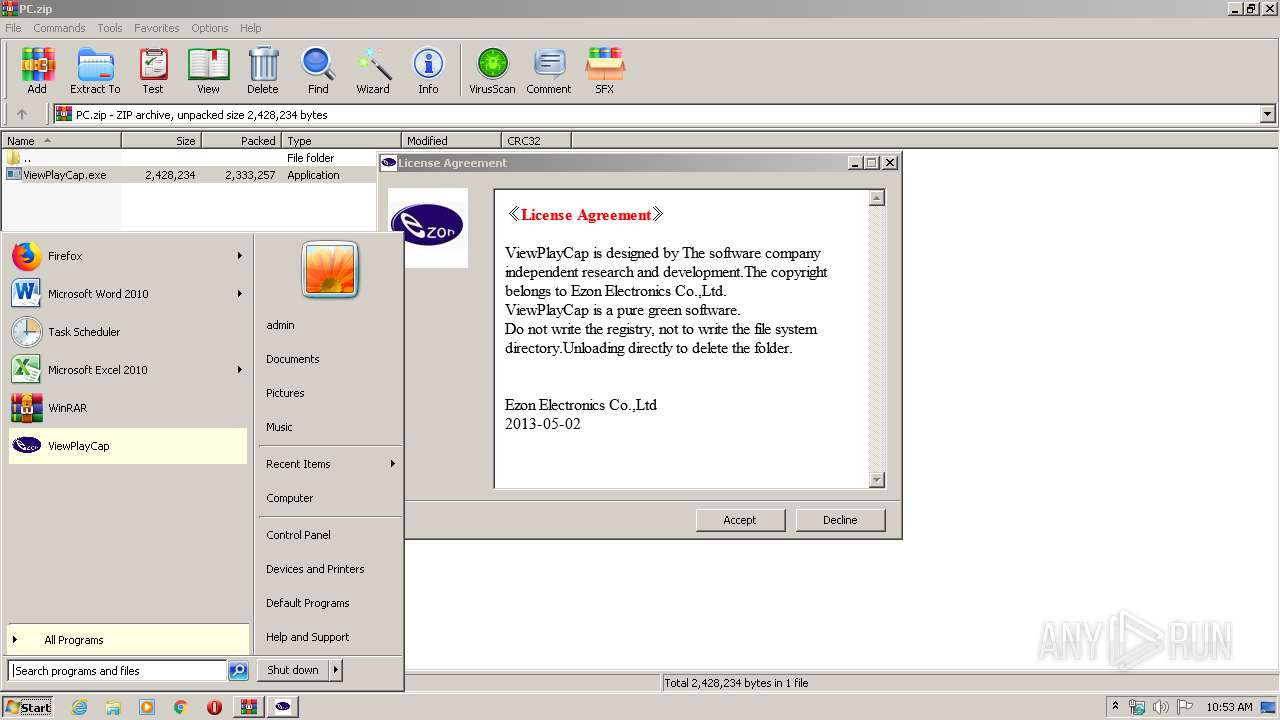Click the volume speaker tray icon
The height and width of the screenshot is (720, 1280).
1160,707
